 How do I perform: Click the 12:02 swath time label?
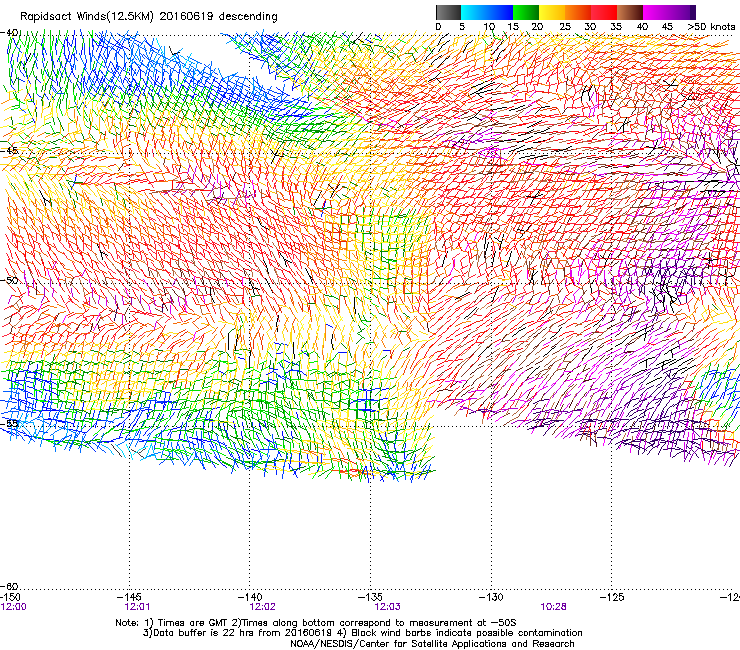click(x=262, y=607)
